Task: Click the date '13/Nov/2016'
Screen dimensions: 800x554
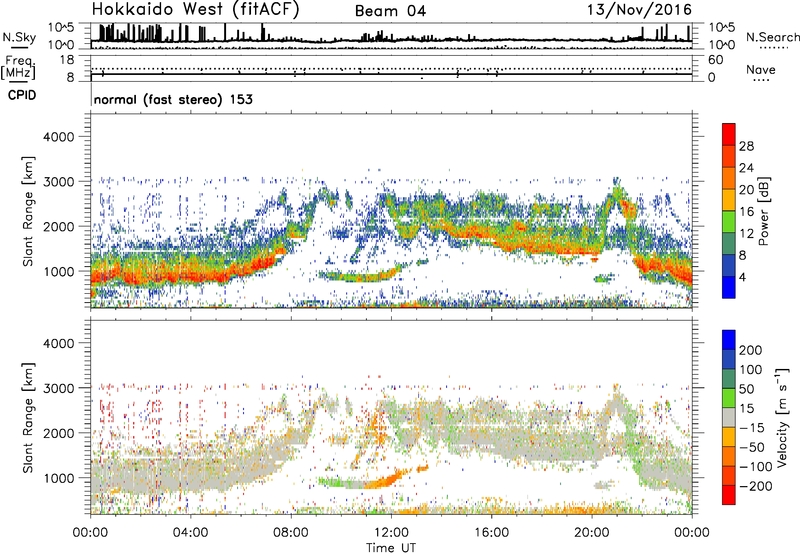Action: click(x=639, y=9)
